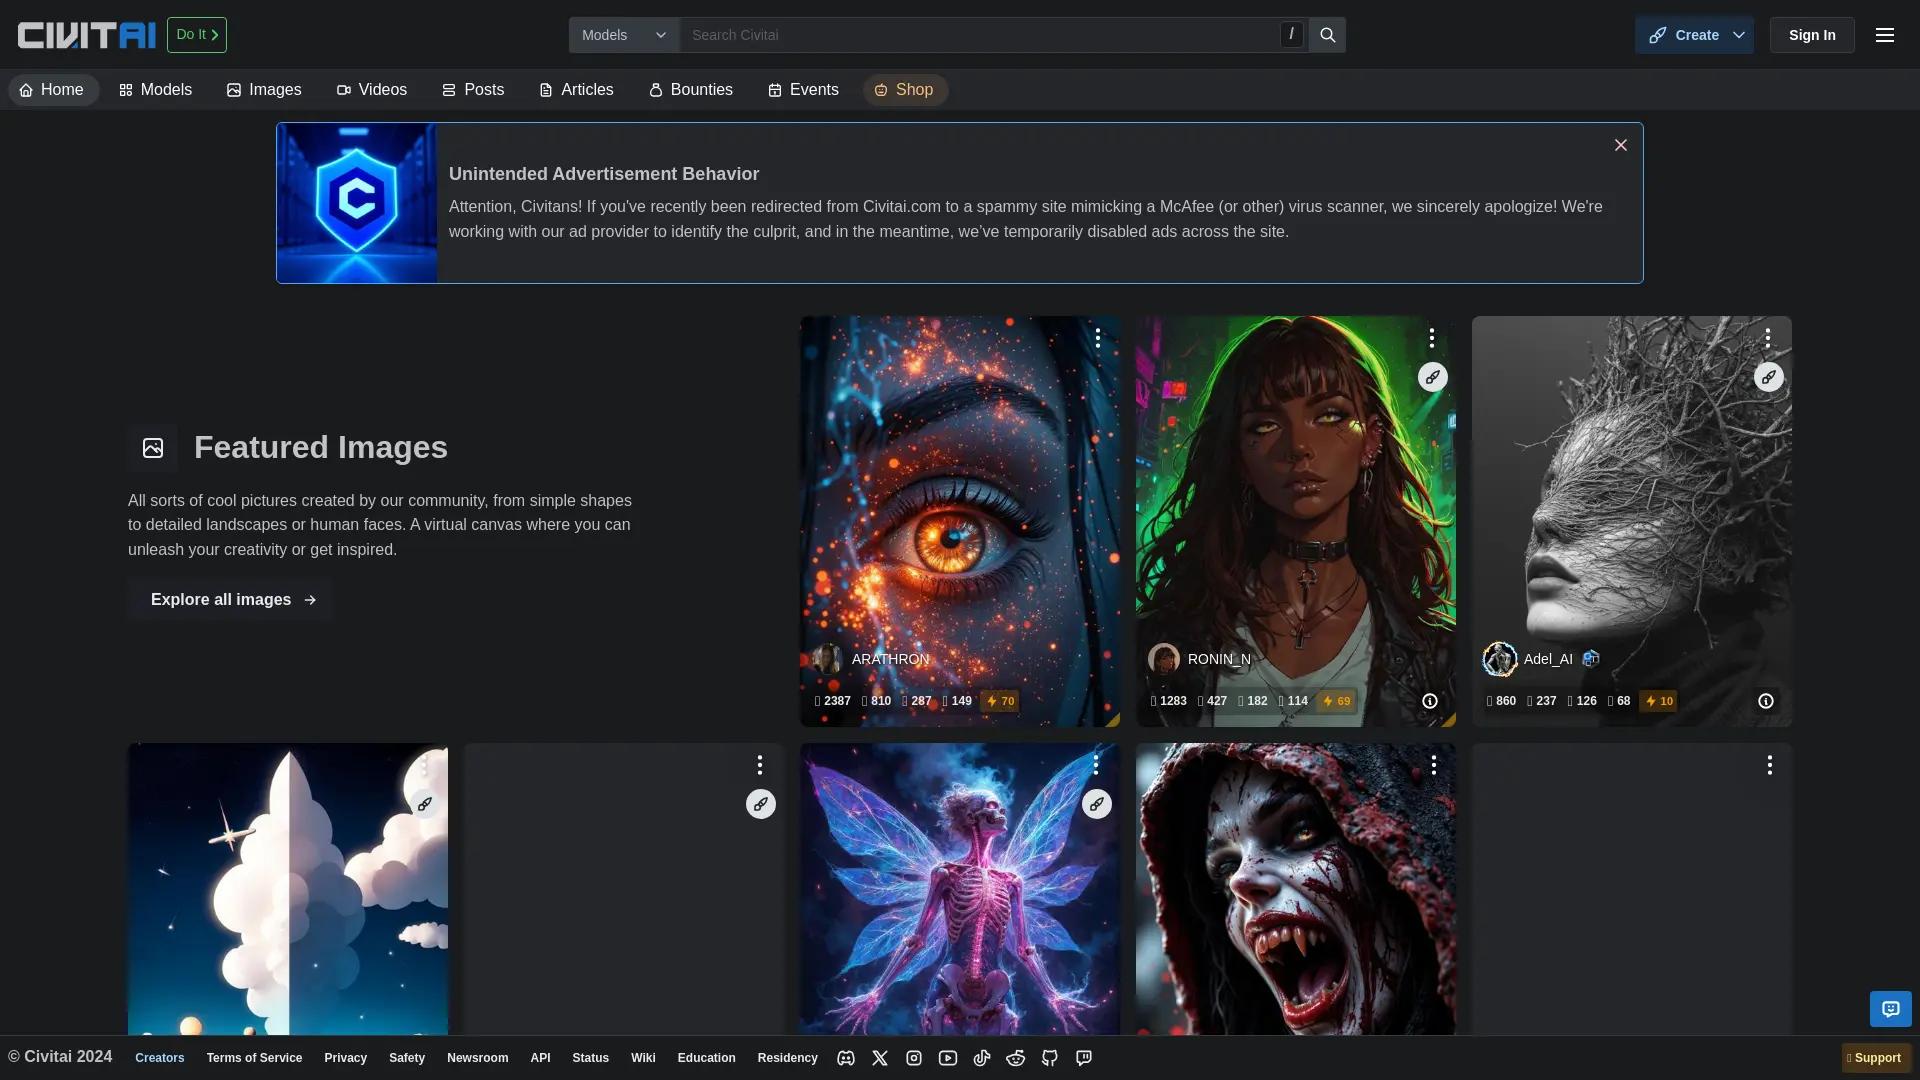The width and height of the screenshot is (1920, 1080).
Task: Switch to the Images section
Action: tap(264, 89)
